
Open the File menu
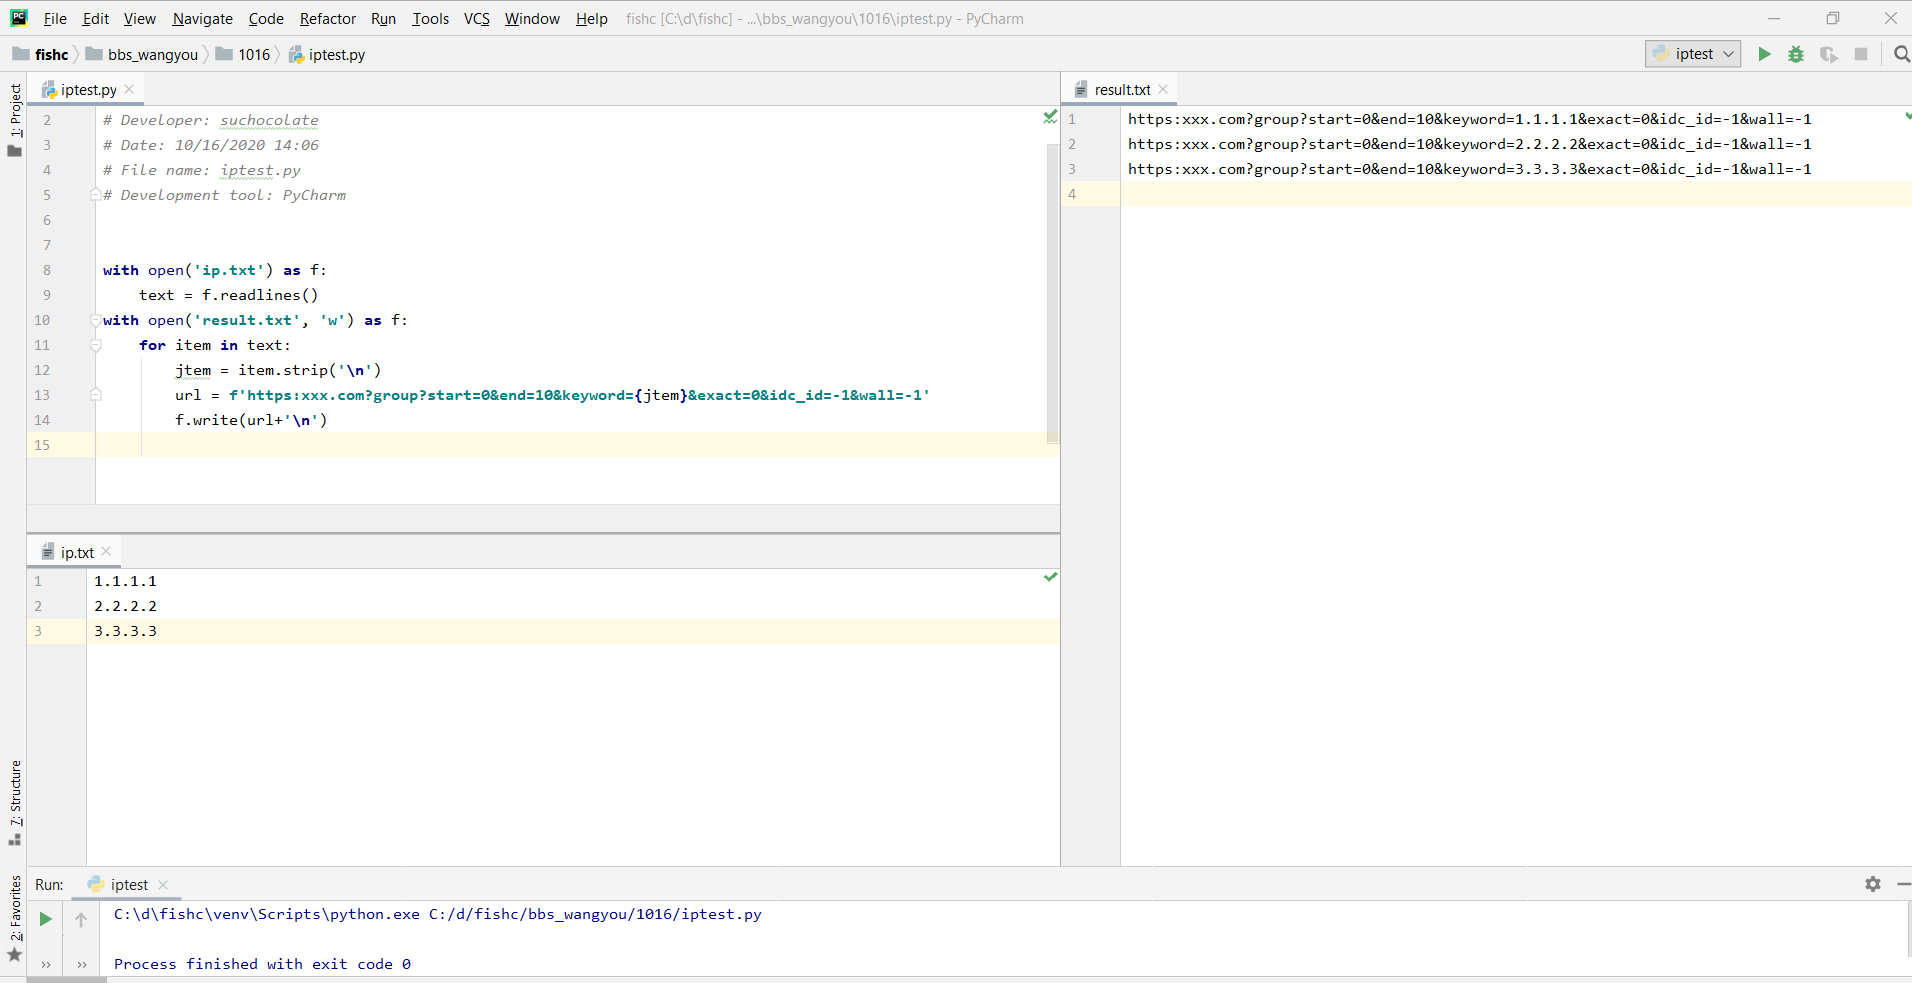coord(55,19)
